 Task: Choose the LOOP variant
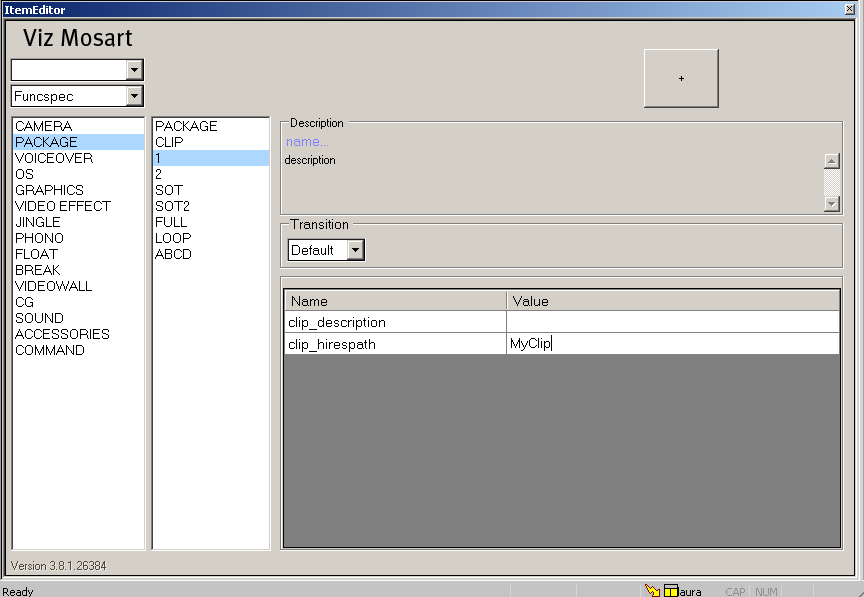click(173, 238)
